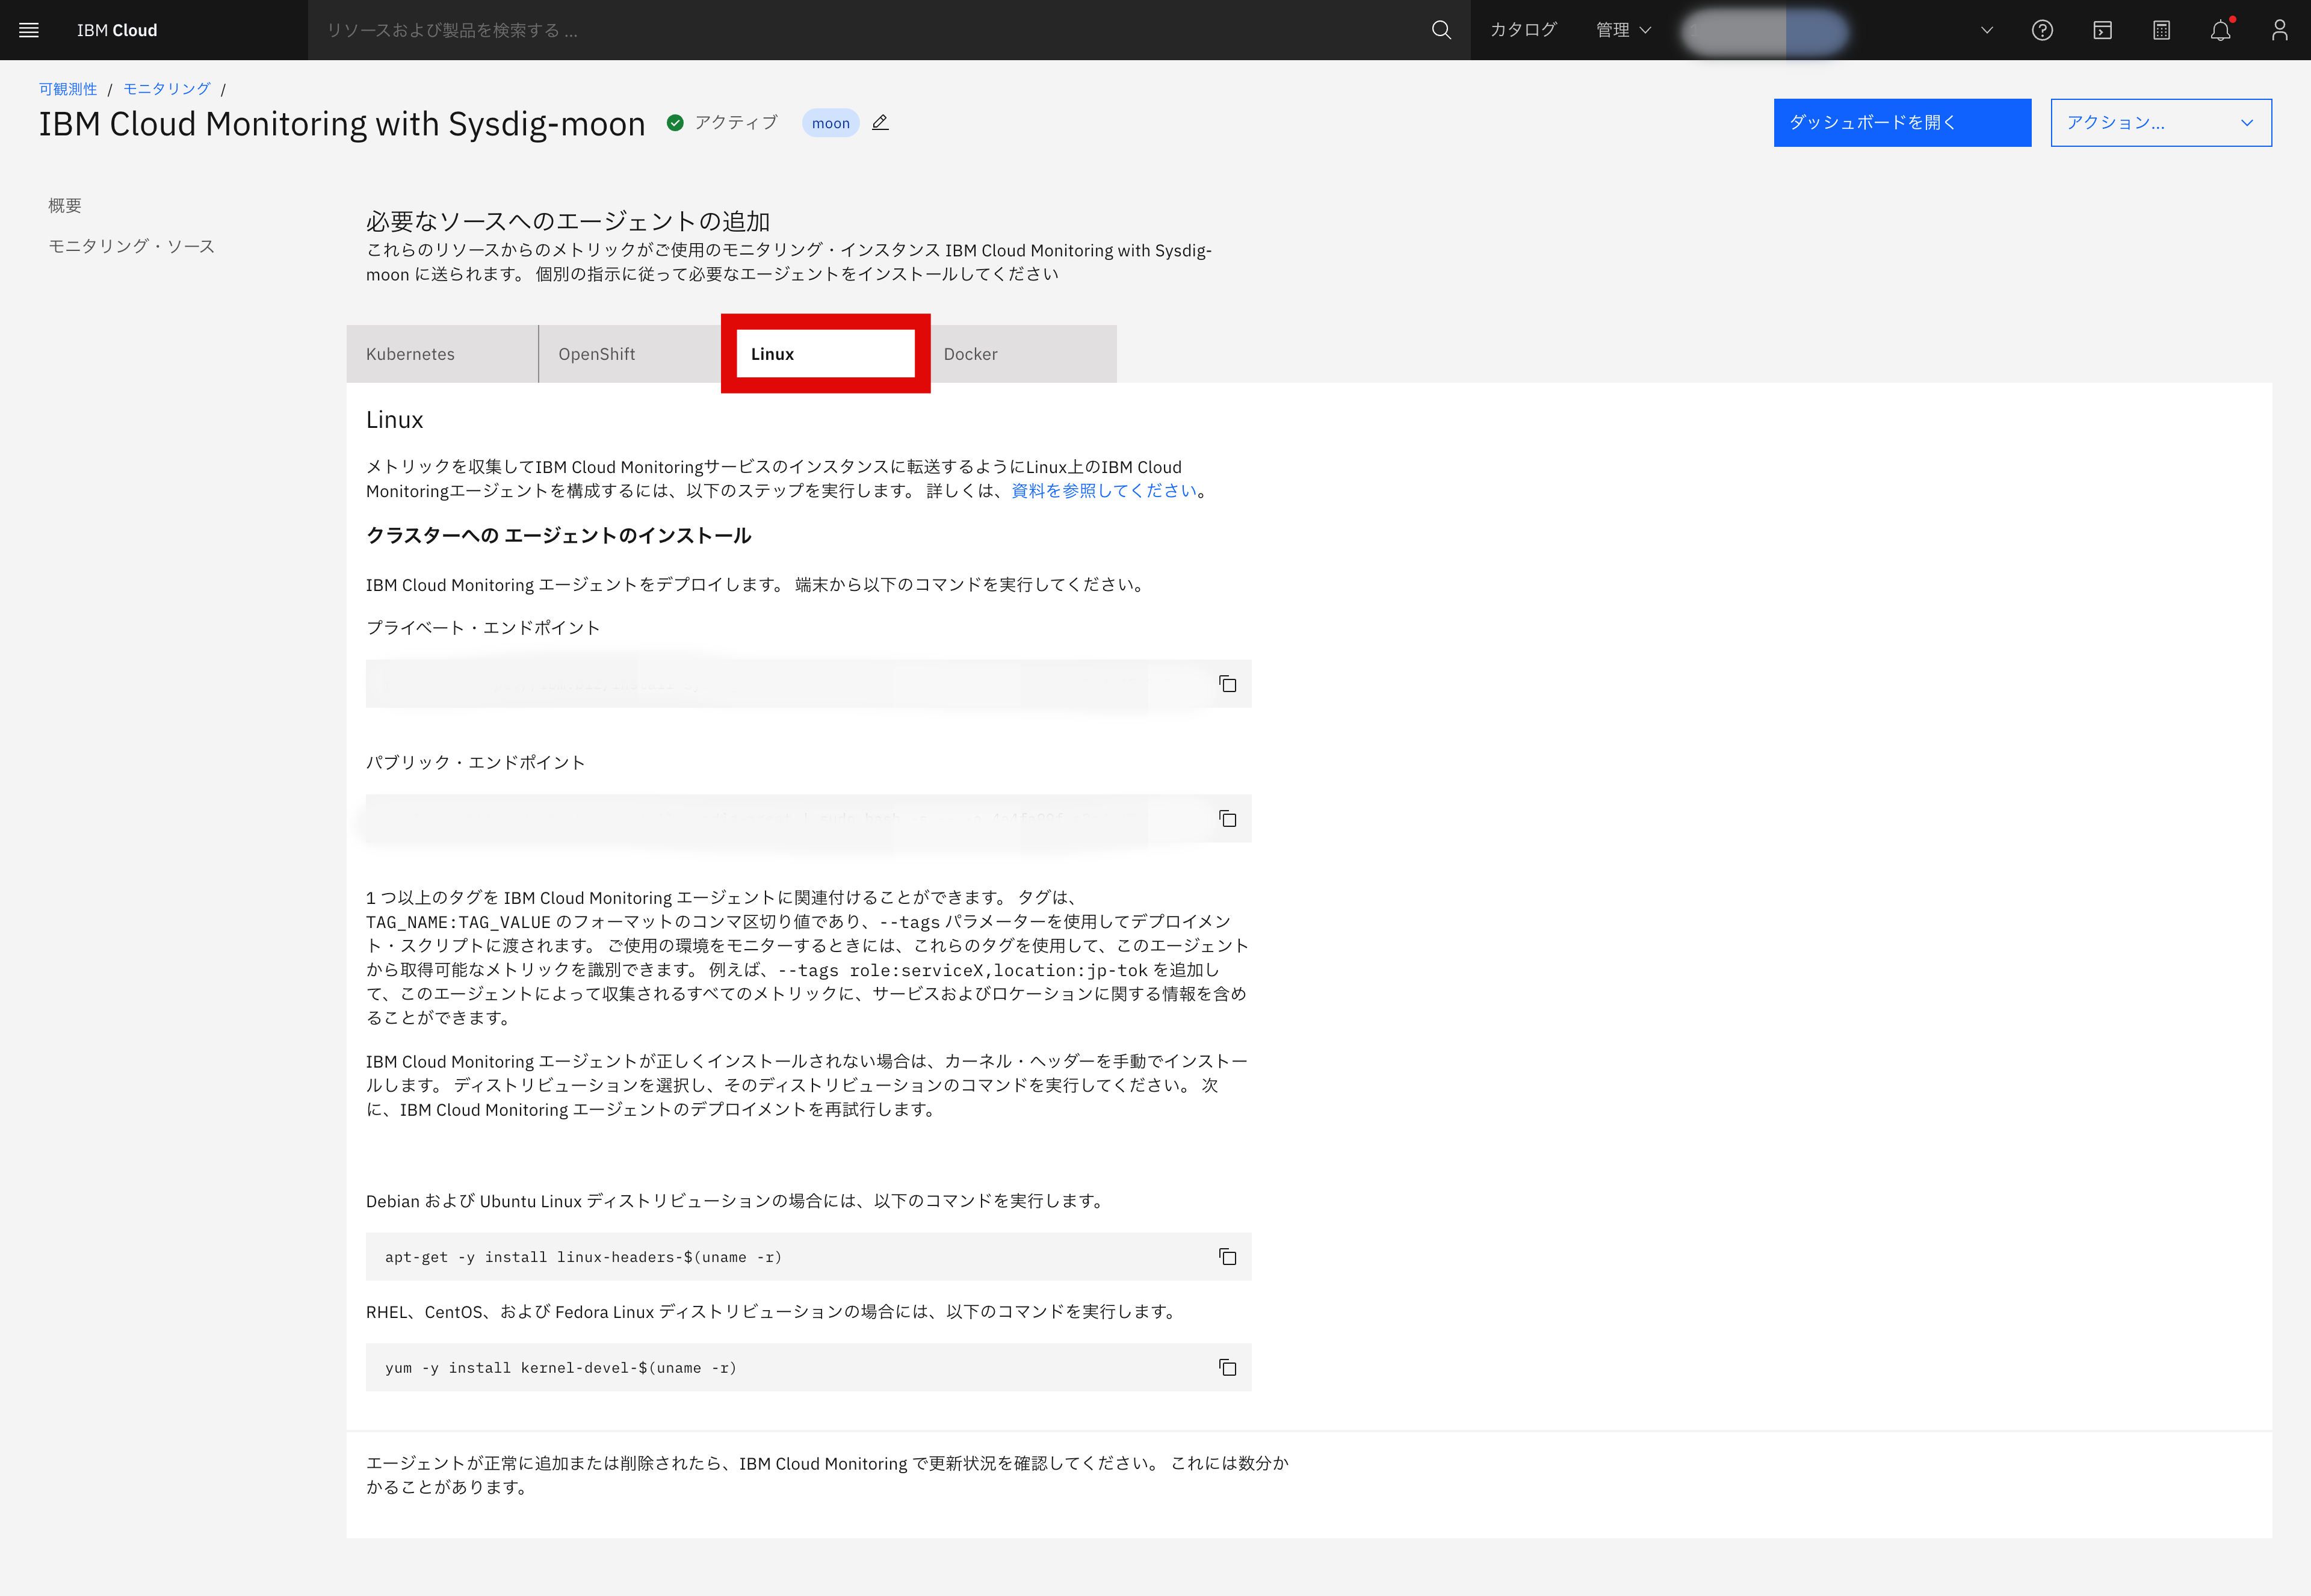2311x1596 pixels.
Task: Copy the apt-get linux-headers command
Action: pos(1227,1257)
